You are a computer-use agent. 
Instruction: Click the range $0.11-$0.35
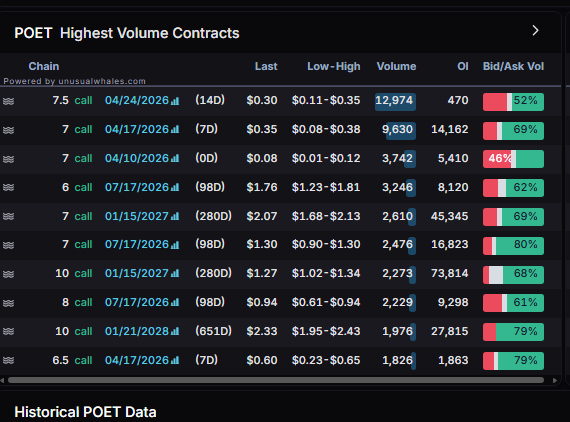(x=326, y=100)
